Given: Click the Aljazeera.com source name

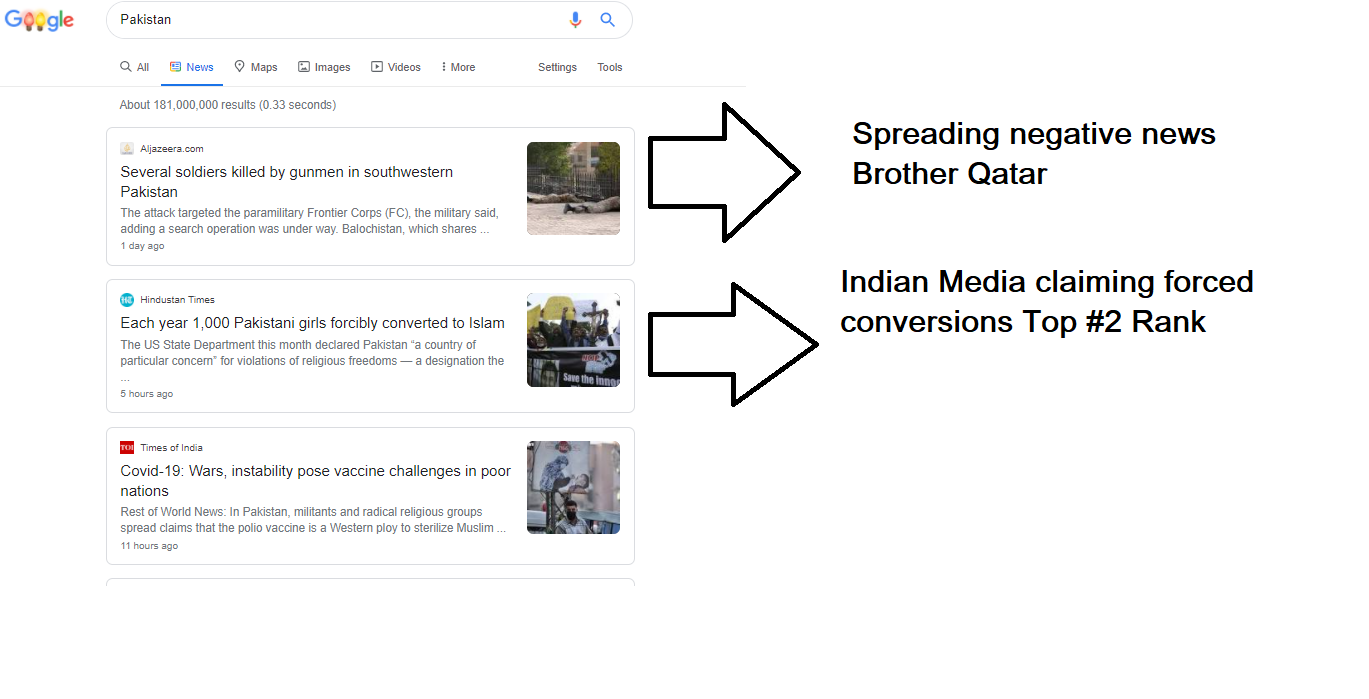Looking at the screenshot, I should point(172,148).
